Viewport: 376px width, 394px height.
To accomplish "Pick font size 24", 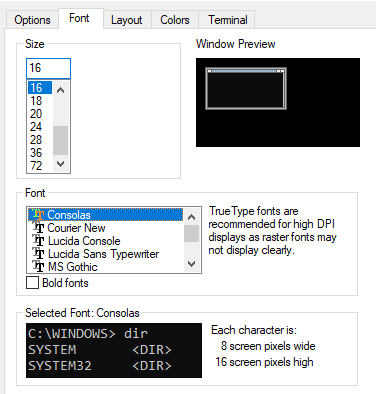I will pyautogui.click(x=40, y=127).
